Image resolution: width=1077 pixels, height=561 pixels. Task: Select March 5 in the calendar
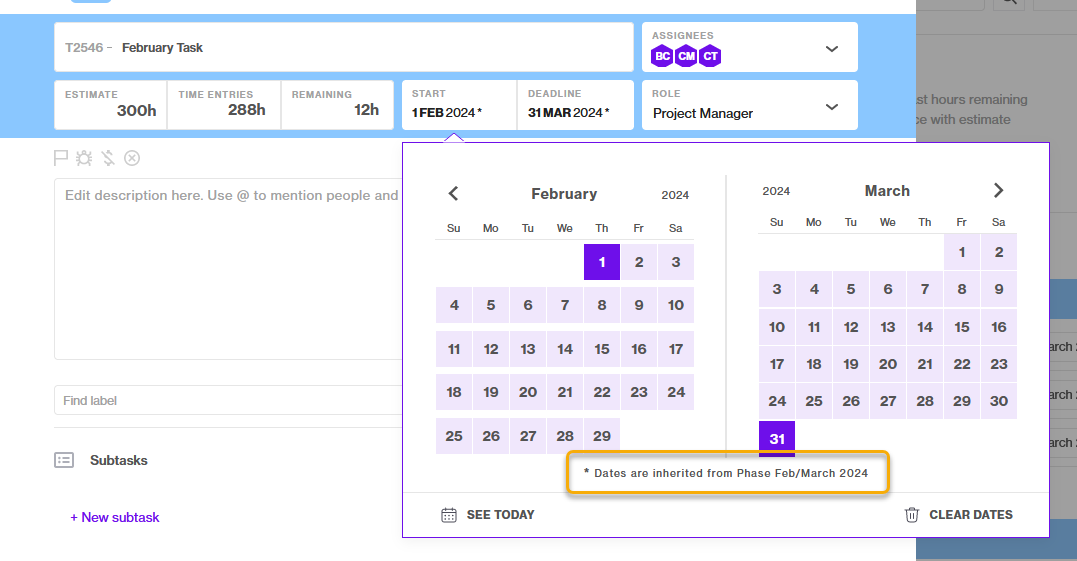point(851,289)
